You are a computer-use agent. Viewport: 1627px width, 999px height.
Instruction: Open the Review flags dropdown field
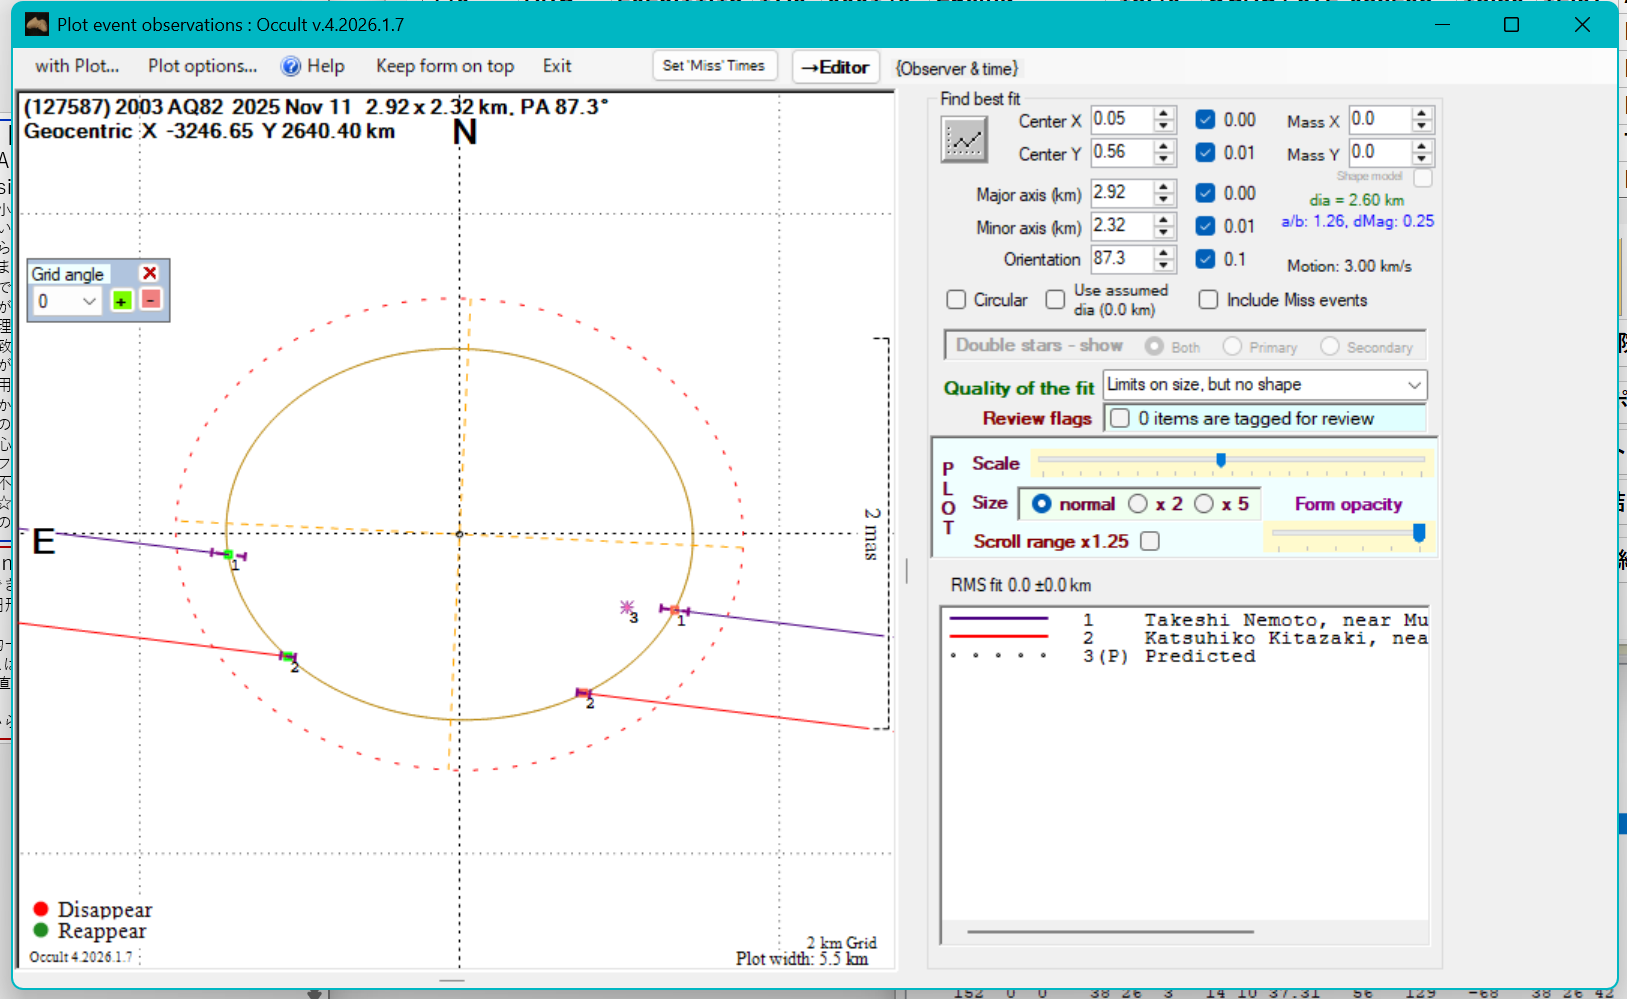[x=1265, y=419]
